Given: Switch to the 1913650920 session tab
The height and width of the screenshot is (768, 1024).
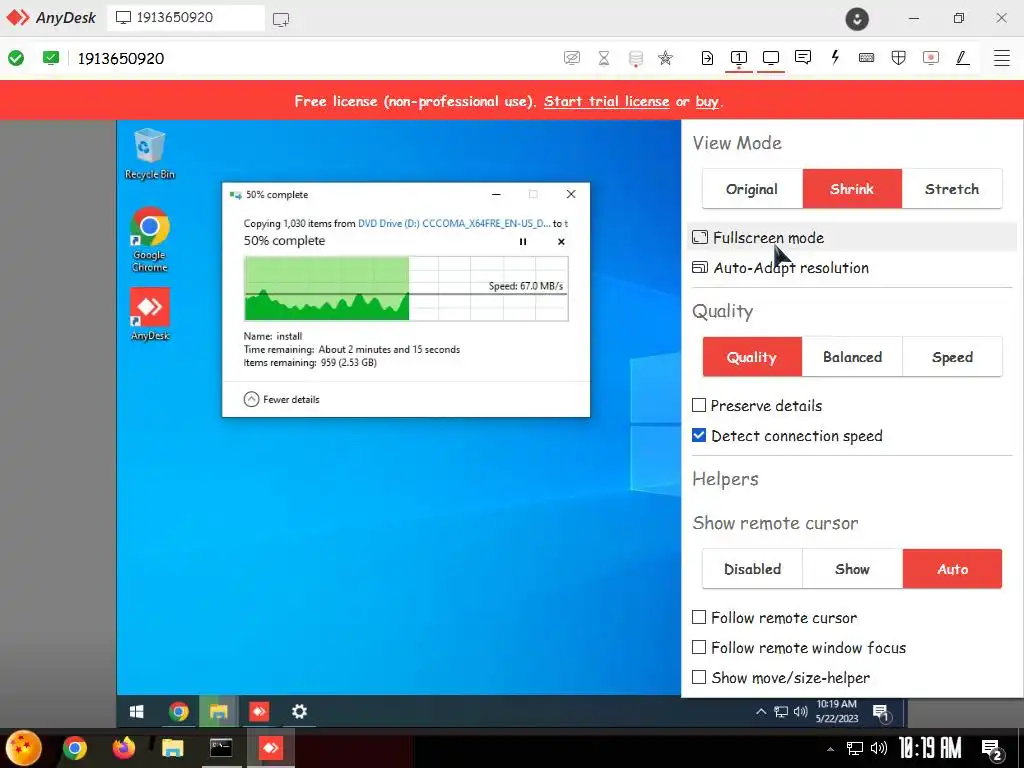Looking at the screenshot, I should point(186,18).
